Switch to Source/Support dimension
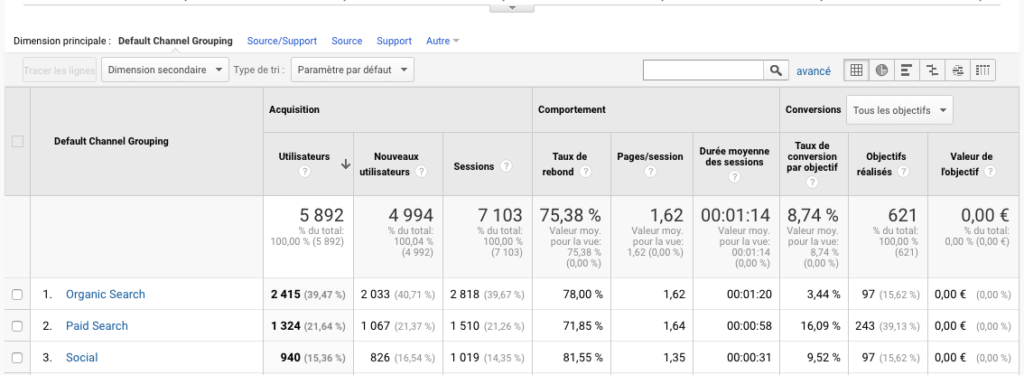 [282, 41]
